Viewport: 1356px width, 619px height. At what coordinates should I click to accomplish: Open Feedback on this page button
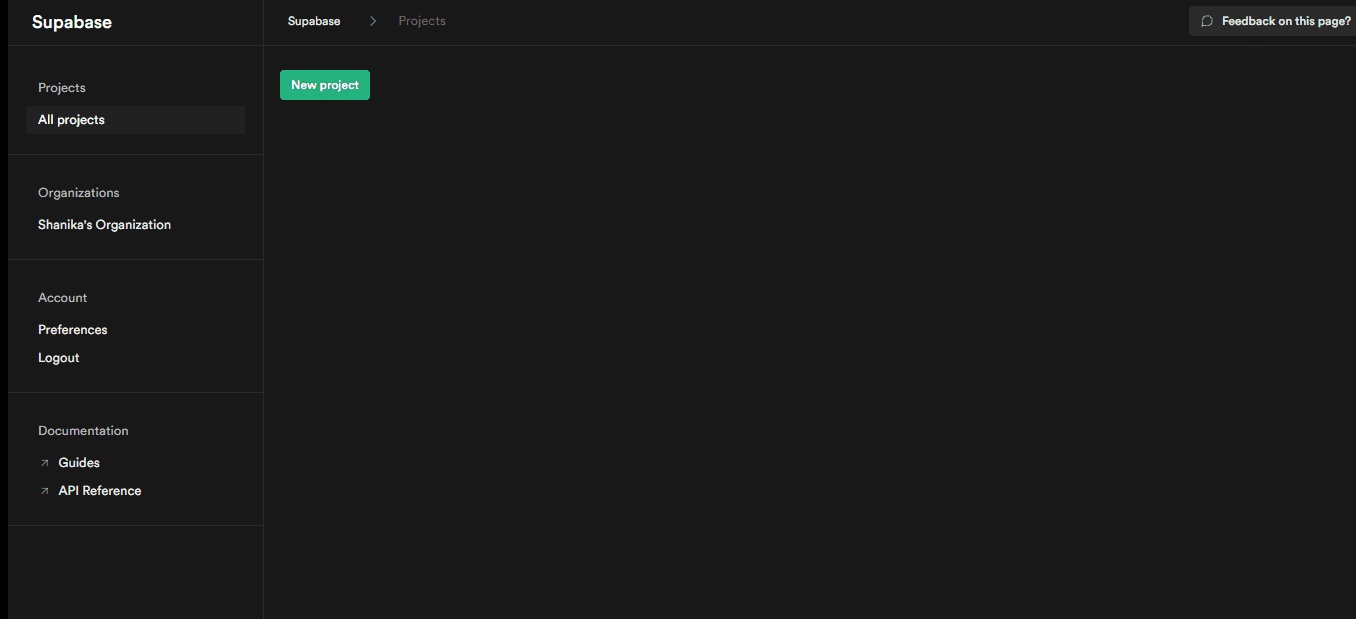tap(1272, 21)
